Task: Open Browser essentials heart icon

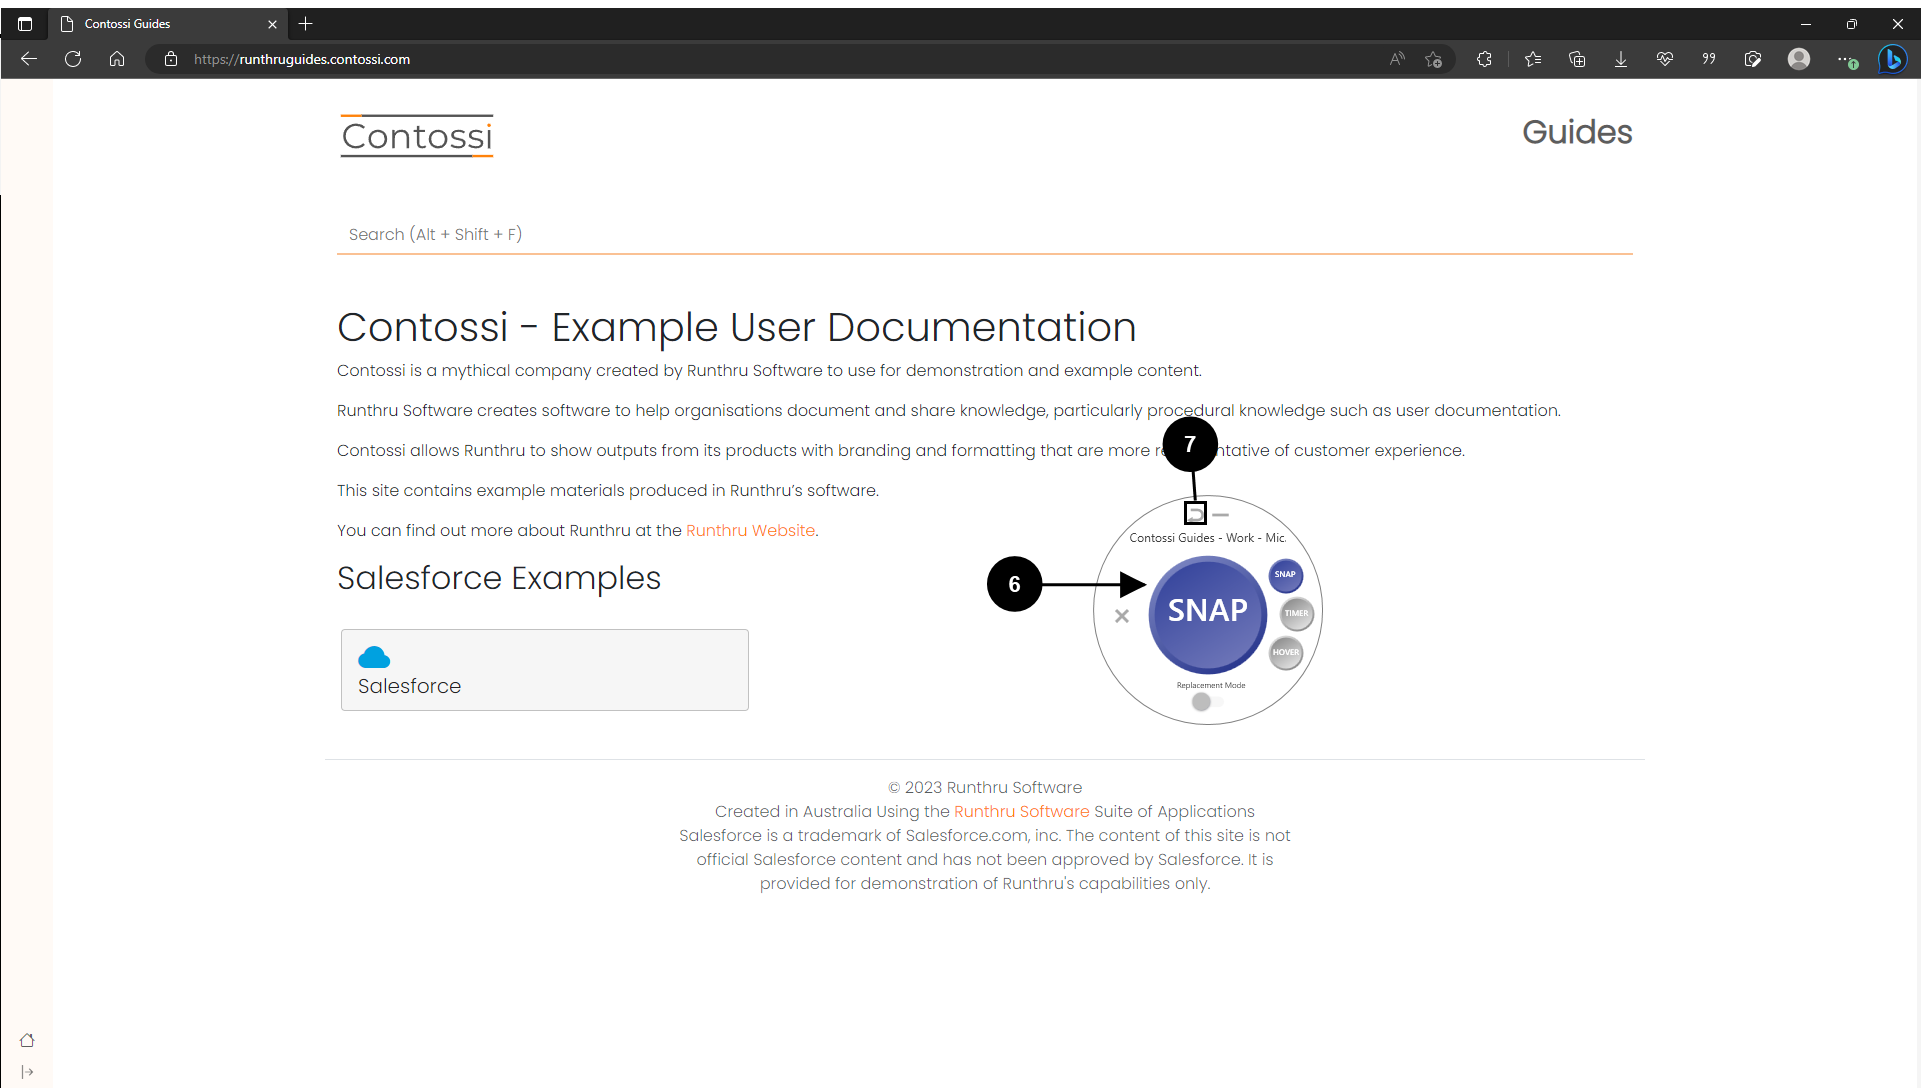Action: pyautogui.click(x=1664, y=59)
